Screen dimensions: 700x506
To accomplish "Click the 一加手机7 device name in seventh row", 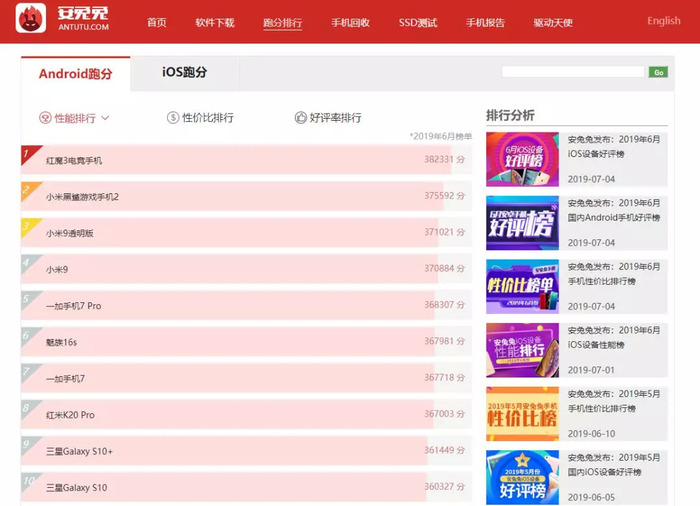I will tap(65, 379).
